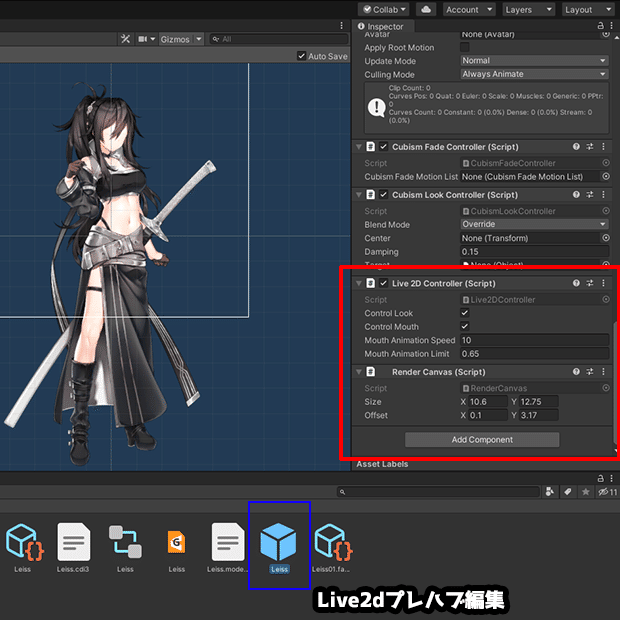Toggle hidden packages visibility icon
The width and height of the screenshot is (620, 620).
(x=607, y=492)
